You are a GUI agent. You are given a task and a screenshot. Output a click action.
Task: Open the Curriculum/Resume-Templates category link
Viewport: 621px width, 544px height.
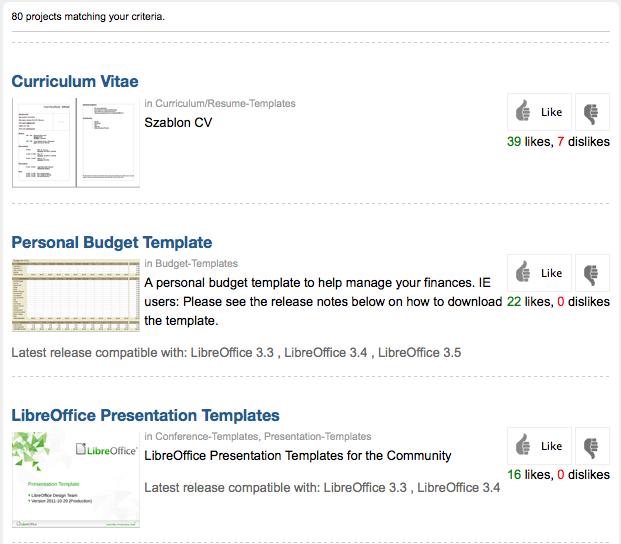coord(225,103)
